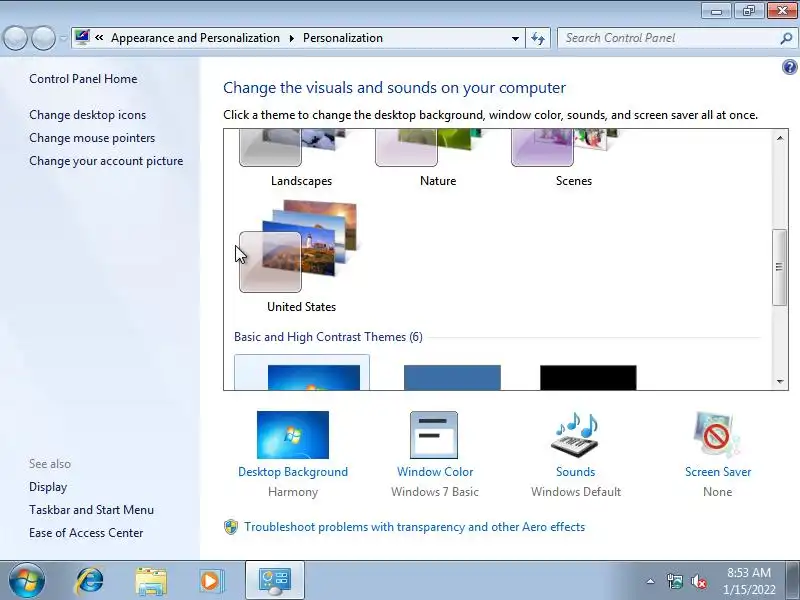The height and width of the screenshot is (600, 800).
Task: Expand breadcrumb arrow after Appearance and Personalization
Action: click(292, 38)
